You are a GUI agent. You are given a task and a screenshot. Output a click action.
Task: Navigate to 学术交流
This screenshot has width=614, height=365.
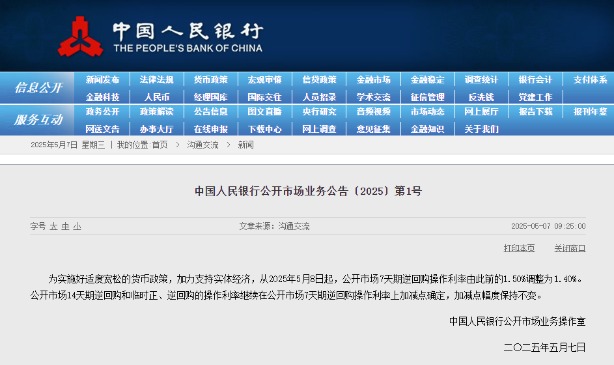click(373, 97)
